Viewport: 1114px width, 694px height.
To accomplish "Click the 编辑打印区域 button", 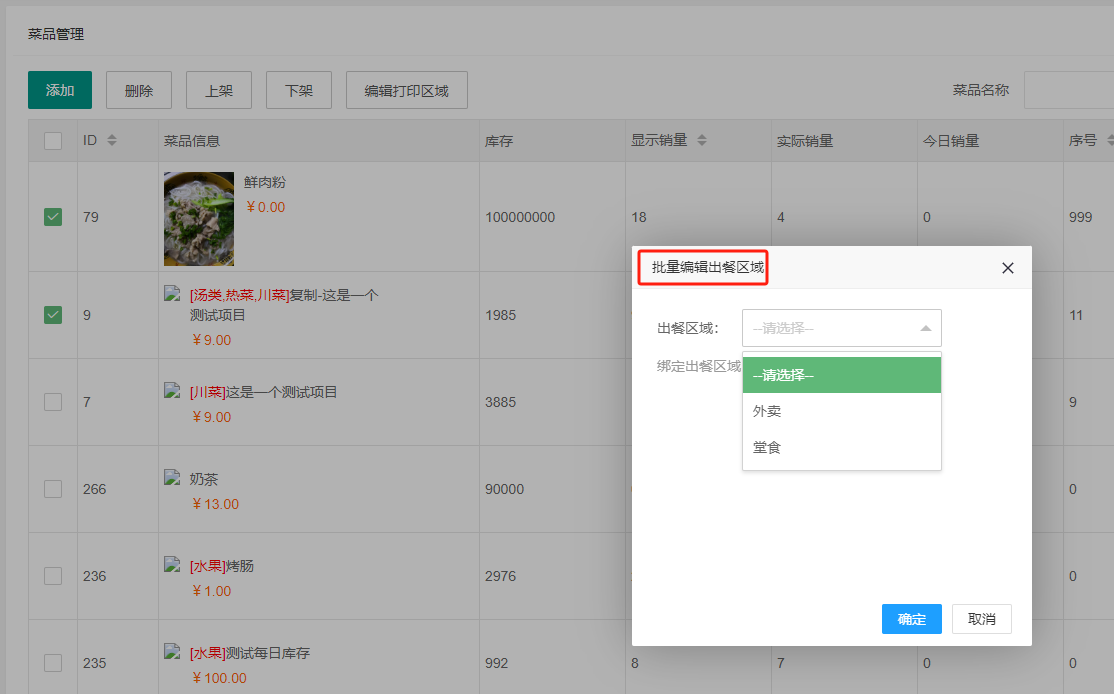I will coord(406,90).
